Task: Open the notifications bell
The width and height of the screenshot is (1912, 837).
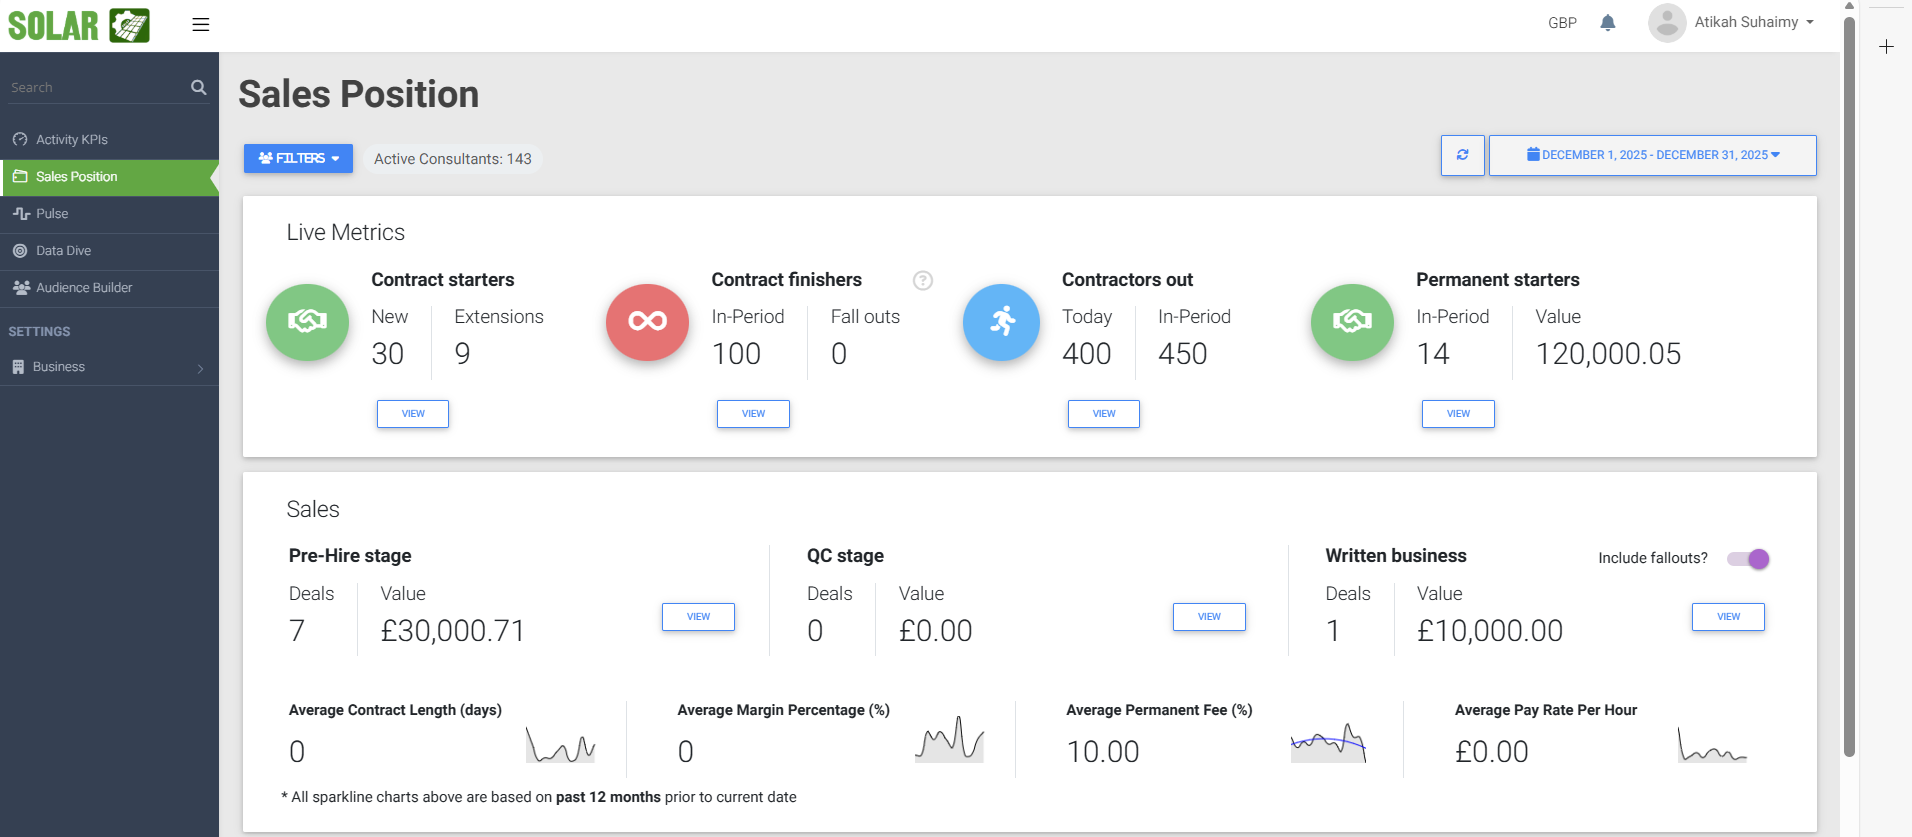Action: [x=1607, y=23]
